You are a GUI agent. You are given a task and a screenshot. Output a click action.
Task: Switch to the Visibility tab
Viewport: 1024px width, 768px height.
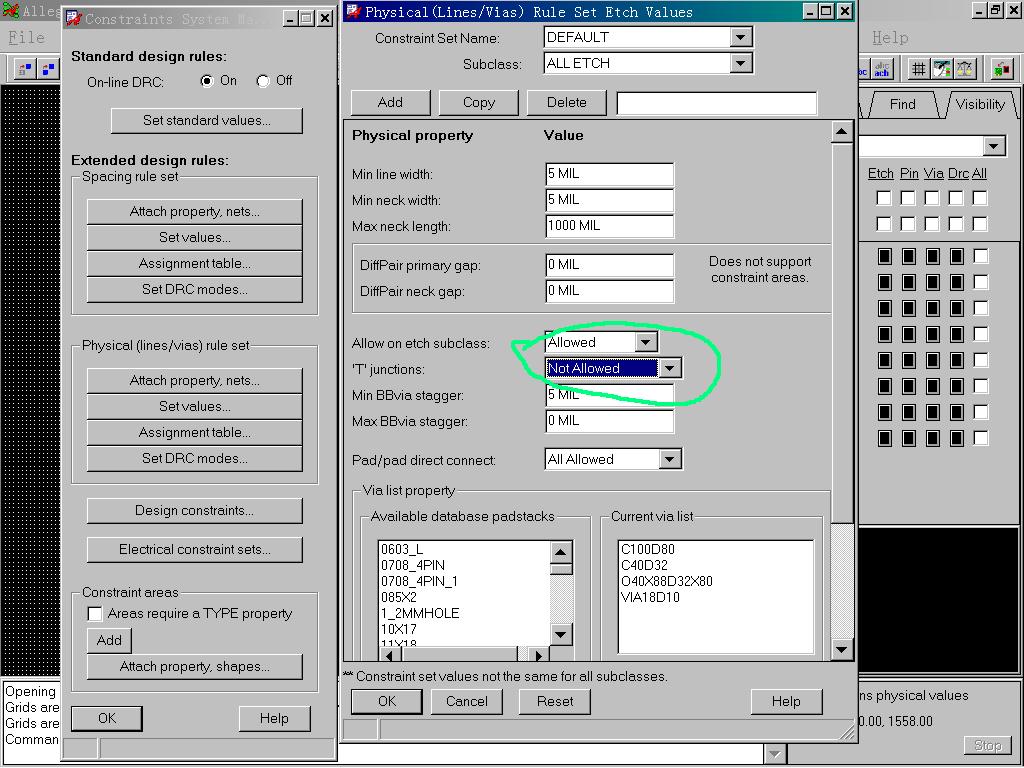coord(980,104)
